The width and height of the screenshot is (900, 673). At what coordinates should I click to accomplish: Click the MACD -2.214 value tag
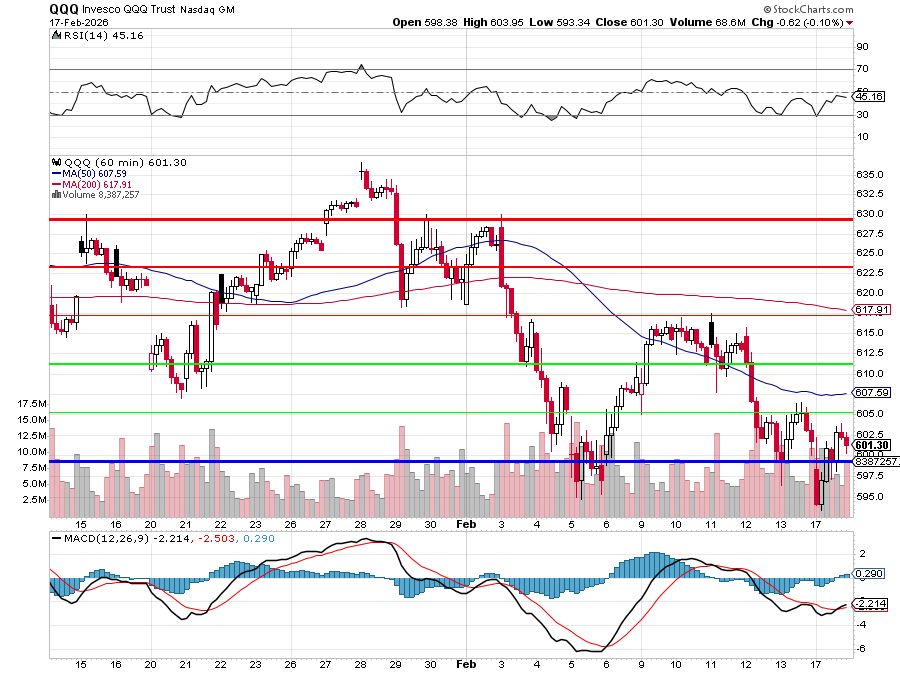coord(870,604)
